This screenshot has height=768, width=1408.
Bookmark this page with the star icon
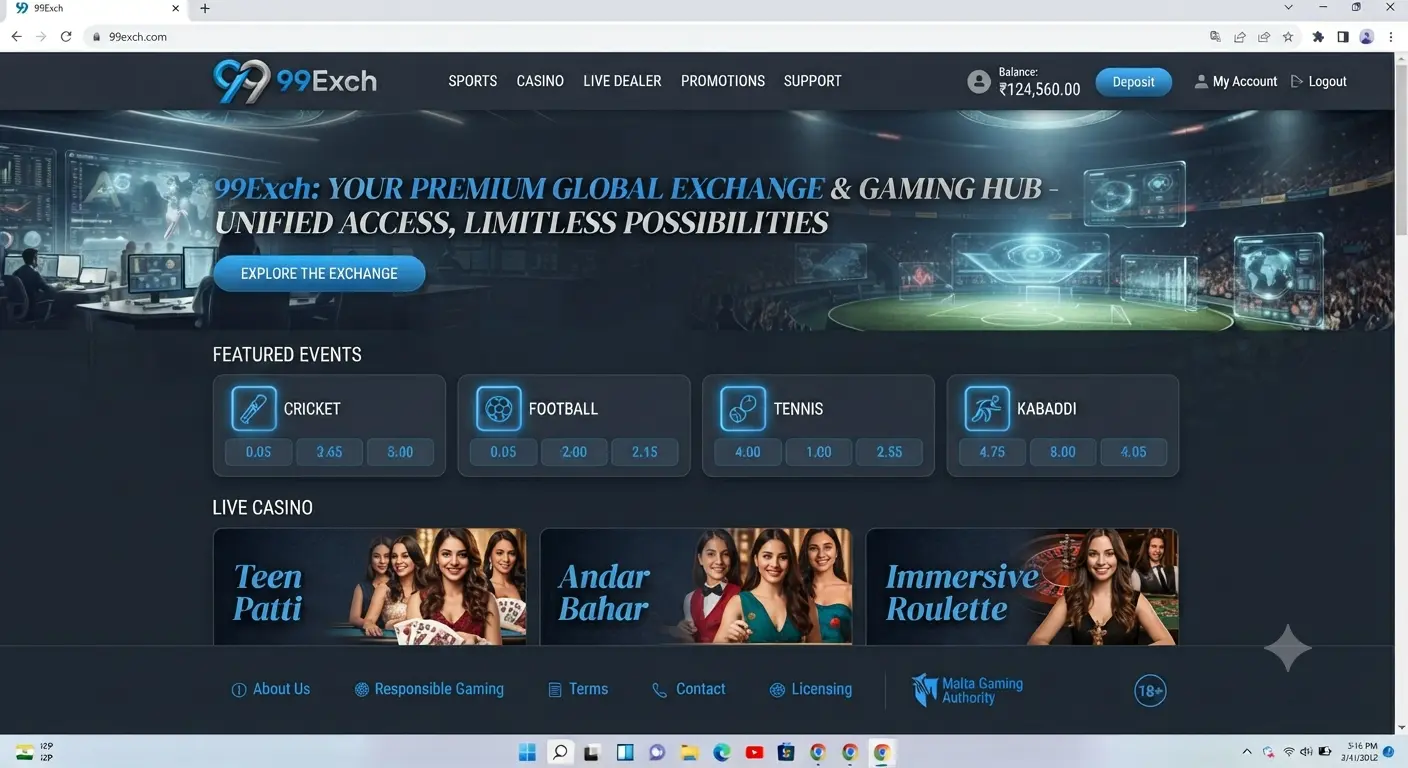[x=1288, y=37]
